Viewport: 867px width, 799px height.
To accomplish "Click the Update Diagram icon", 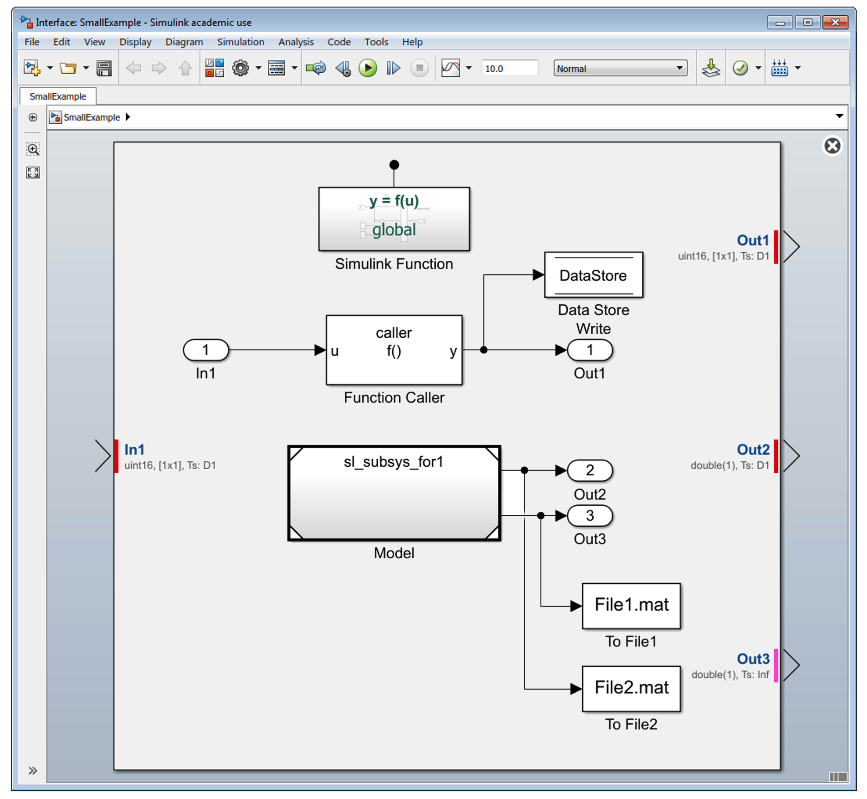I will [x=316, y=68].
